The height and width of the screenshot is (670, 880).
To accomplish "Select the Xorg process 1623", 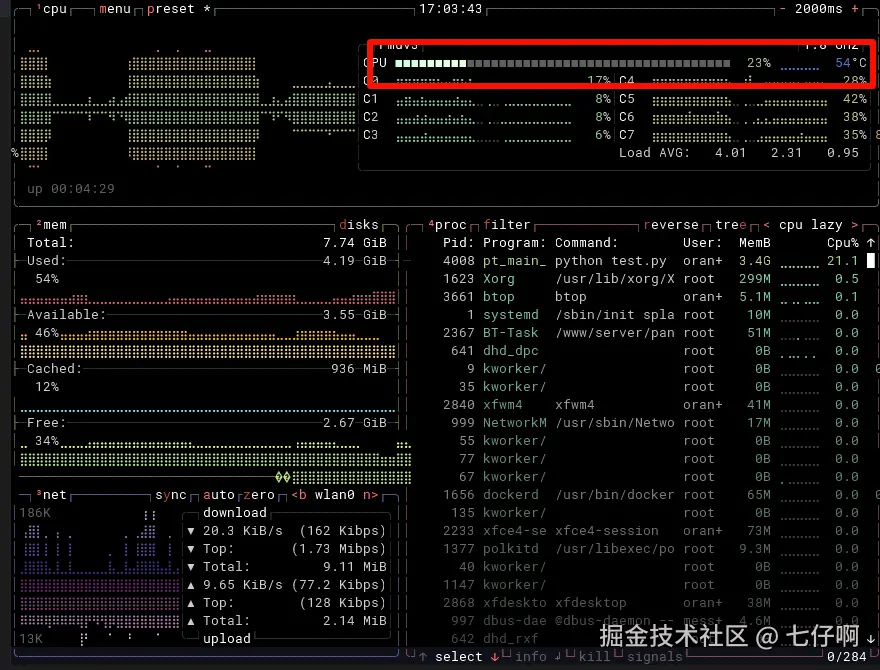I will (x=651, y=279).
